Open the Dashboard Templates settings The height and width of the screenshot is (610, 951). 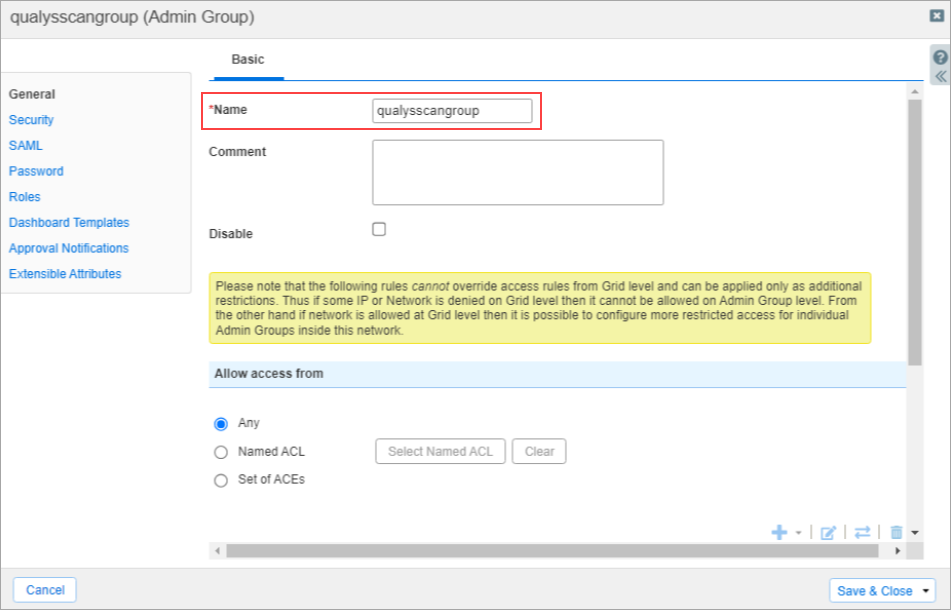68,222
